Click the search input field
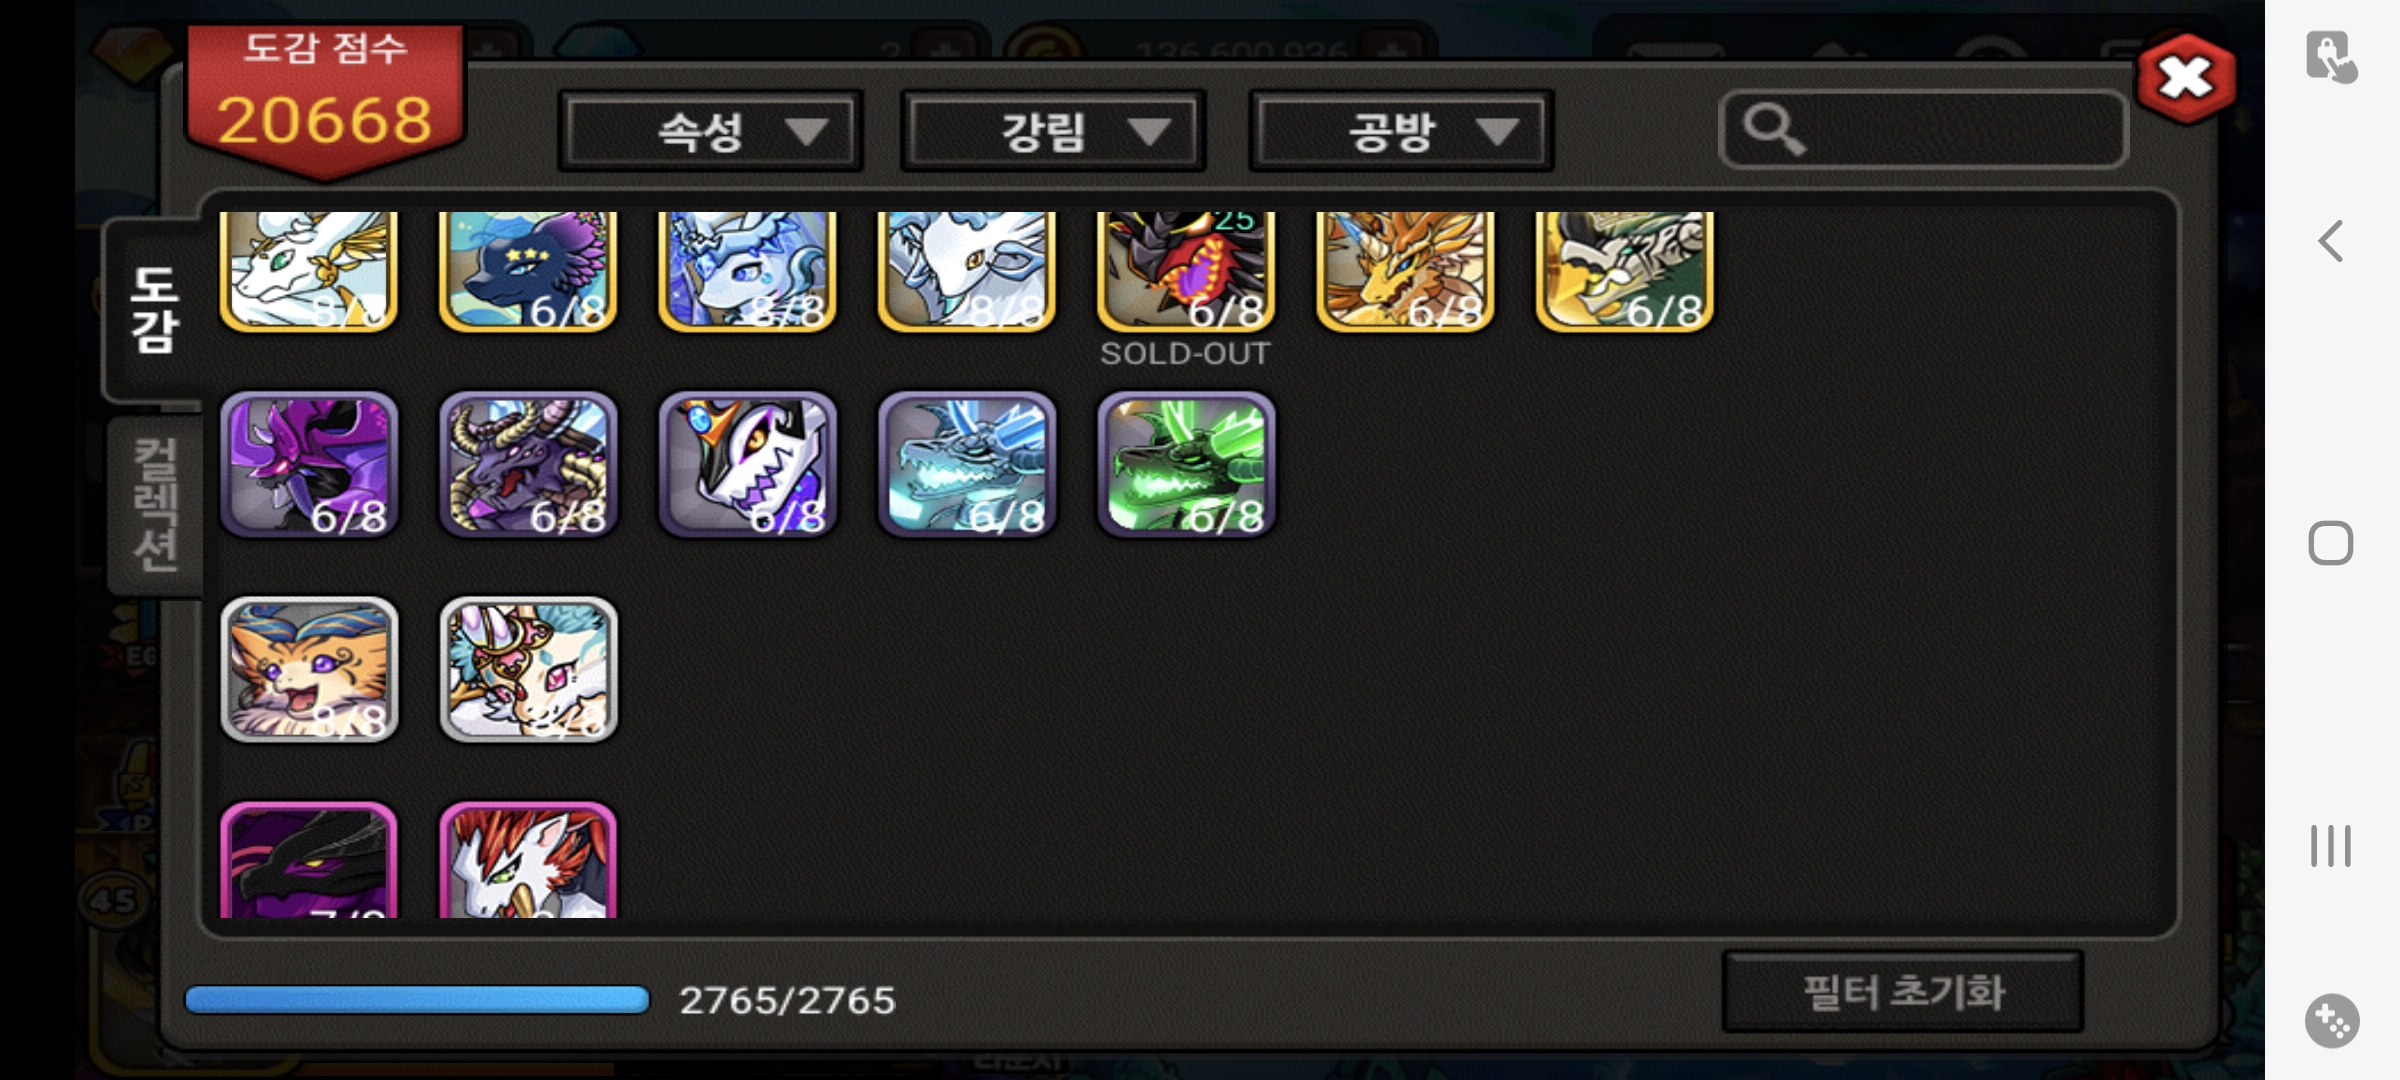Screen dimensions: 2400x1080 [x=1923, y=130]
